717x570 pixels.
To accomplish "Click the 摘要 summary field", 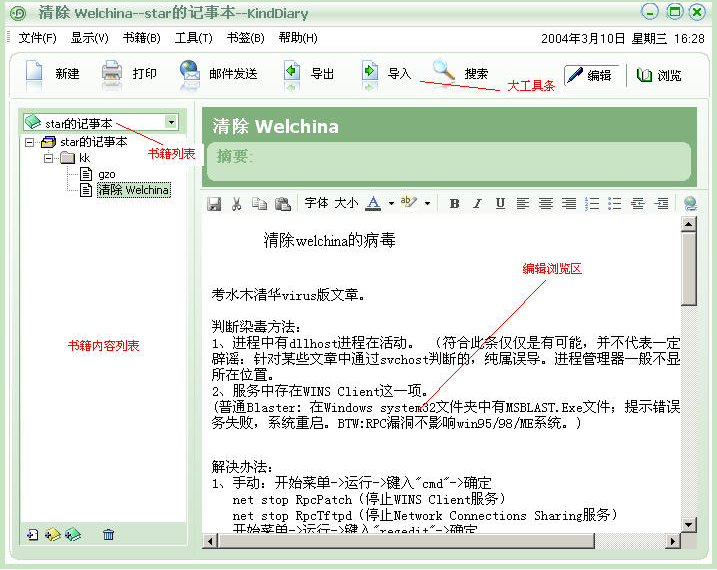I will coord(449,161).
